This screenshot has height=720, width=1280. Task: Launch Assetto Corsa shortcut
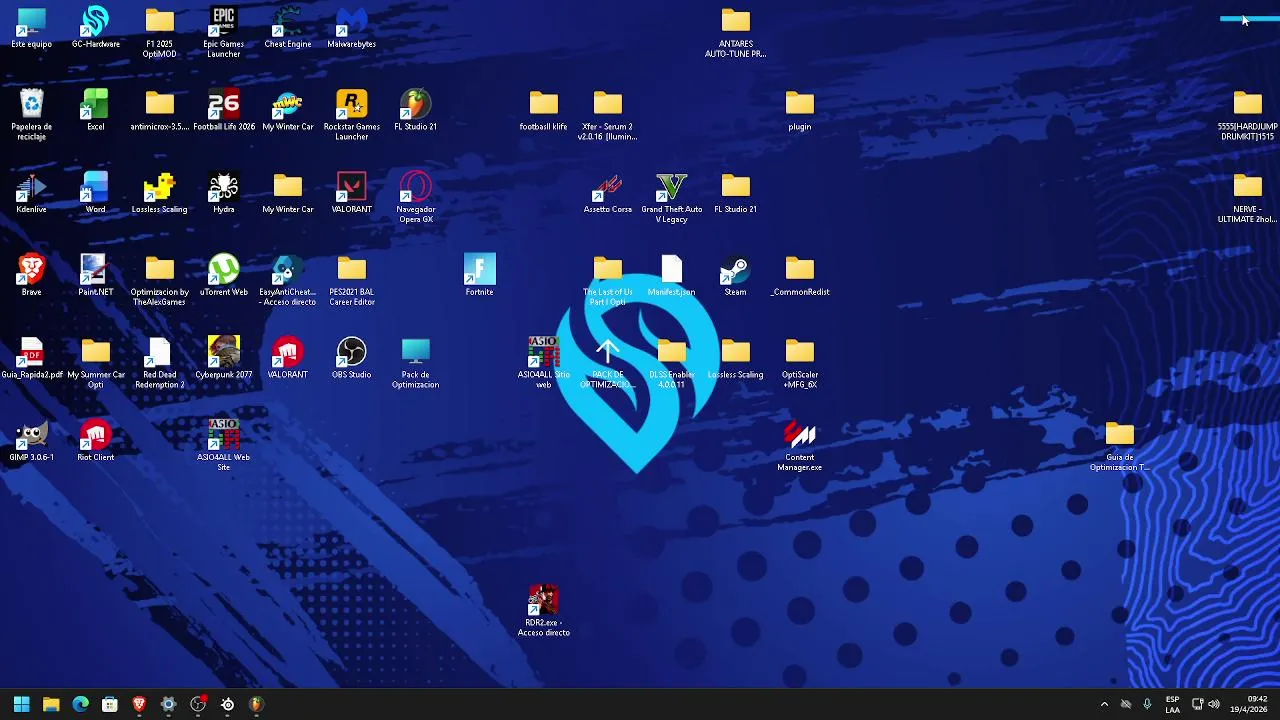[607, 193]
